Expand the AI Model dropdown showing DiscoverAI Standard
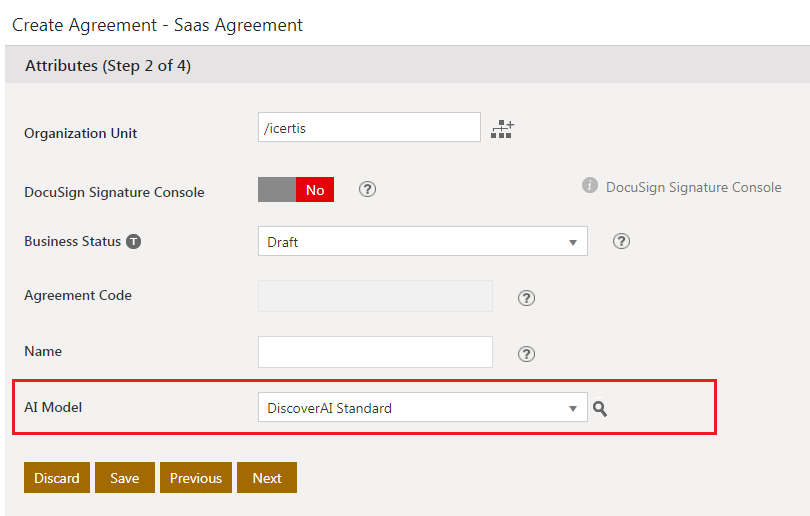 click(422, 408)
